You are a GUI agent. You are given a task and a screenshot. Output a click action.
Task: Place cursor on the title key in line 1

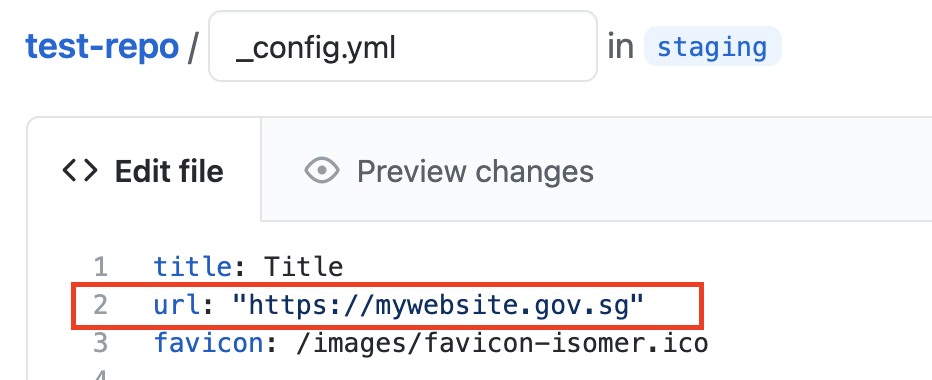pyautogui.click(x=192, y=267)
